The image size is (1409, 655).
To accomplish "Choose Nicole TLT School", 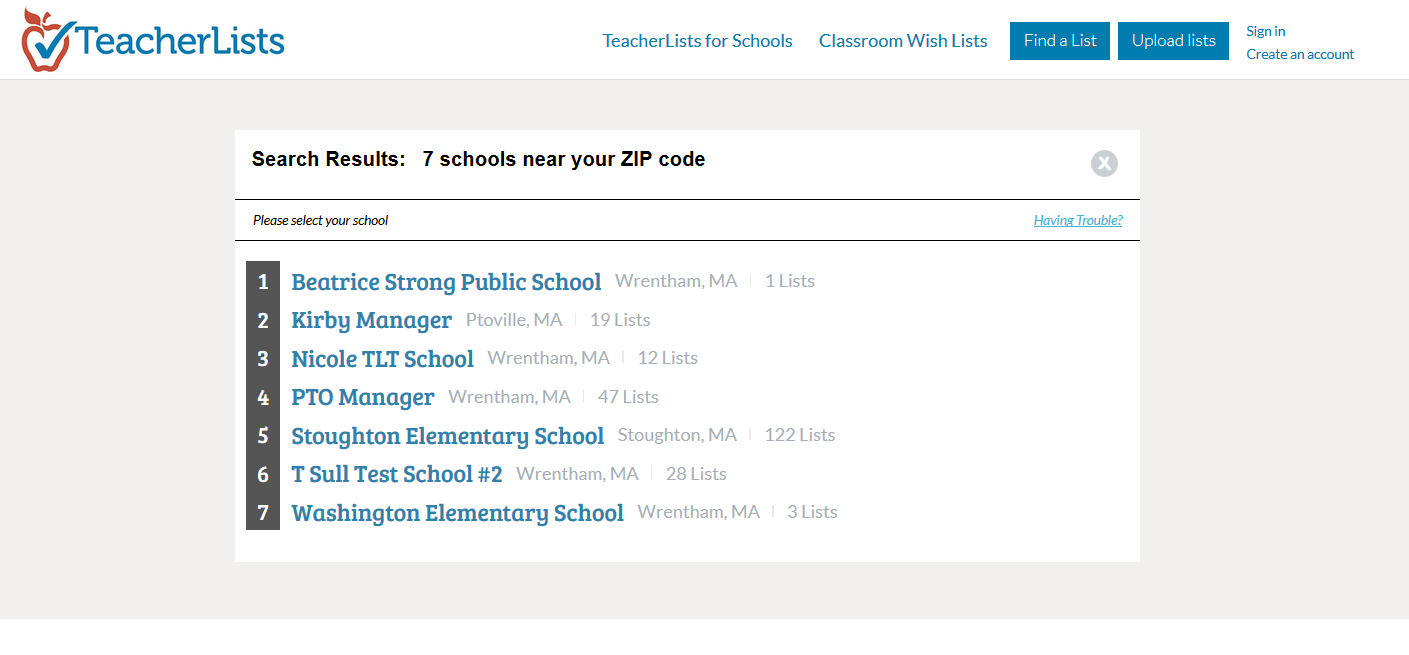I will tap(382, 359).
